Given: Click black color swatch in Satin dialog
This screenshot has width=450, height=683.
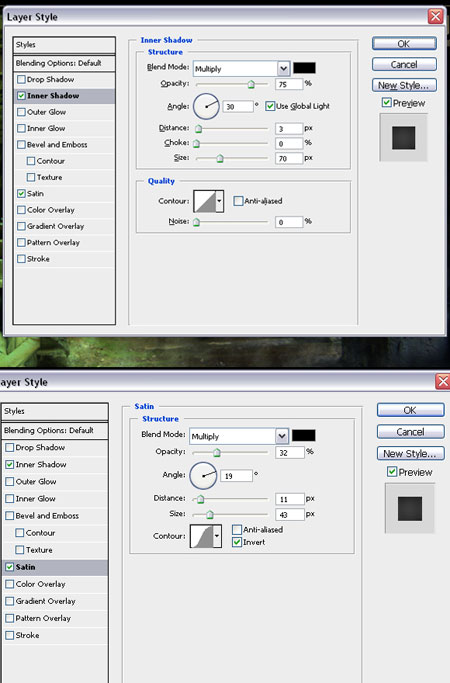Looking at the screenshot, I should click(304, 436).
